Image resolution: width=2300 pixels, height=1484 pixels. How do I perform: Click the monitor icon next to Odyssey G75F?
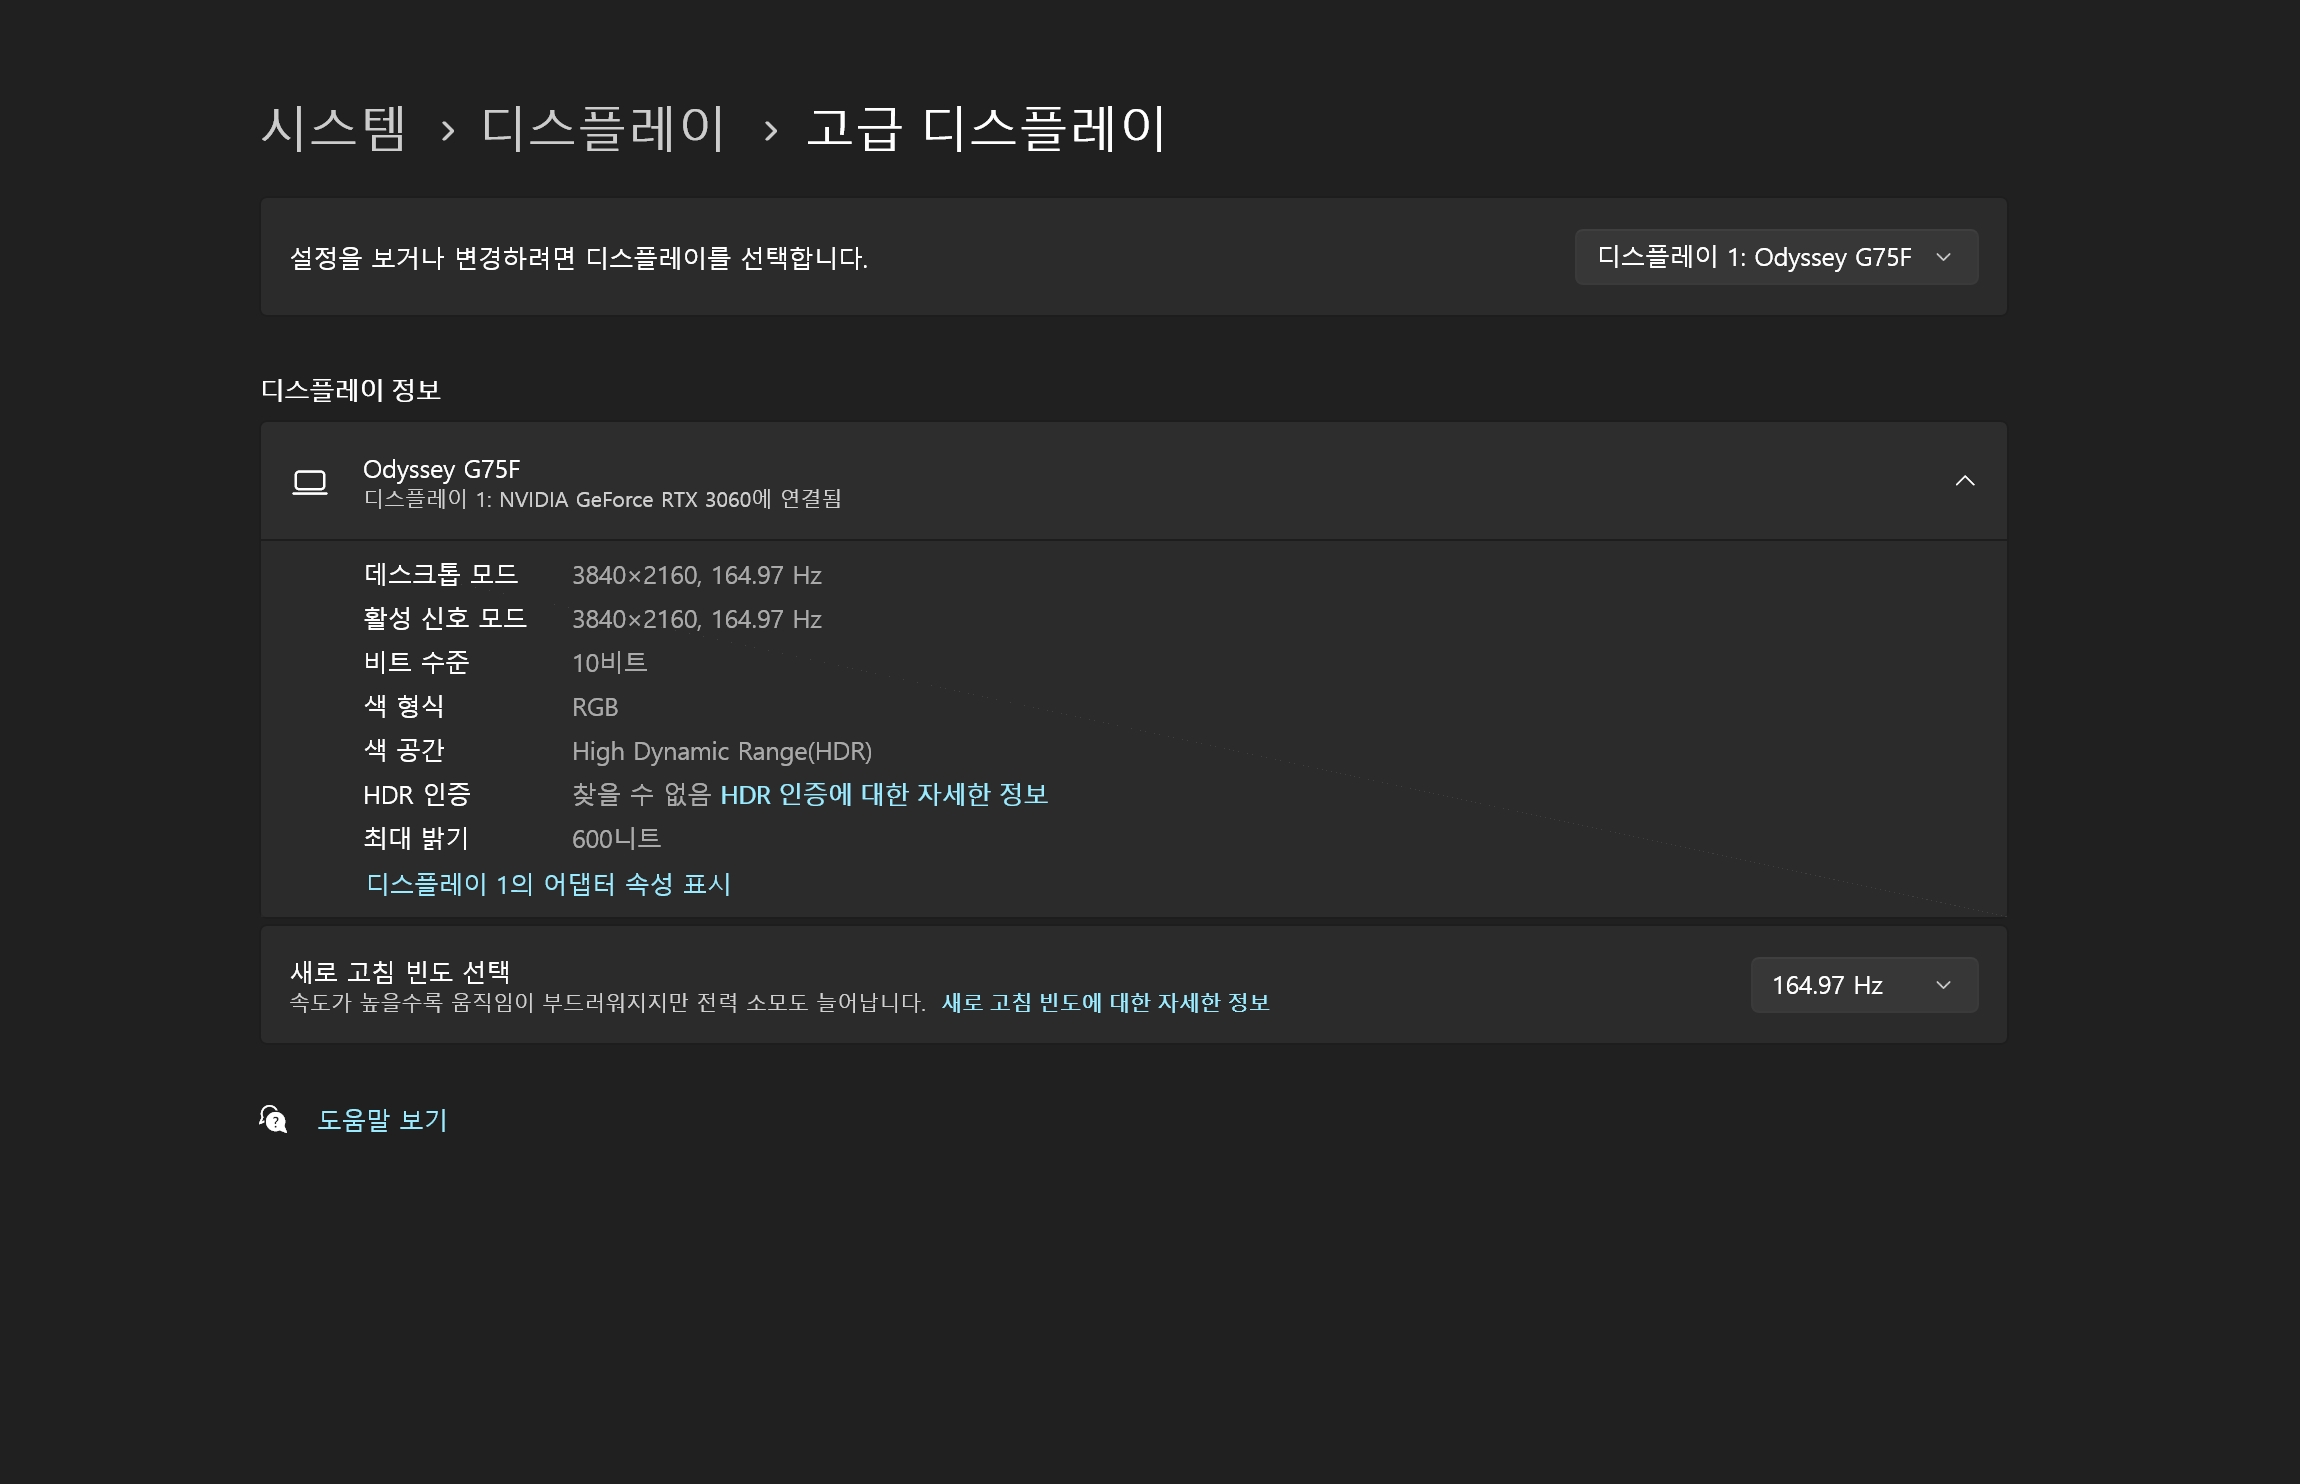pos(310,482)
